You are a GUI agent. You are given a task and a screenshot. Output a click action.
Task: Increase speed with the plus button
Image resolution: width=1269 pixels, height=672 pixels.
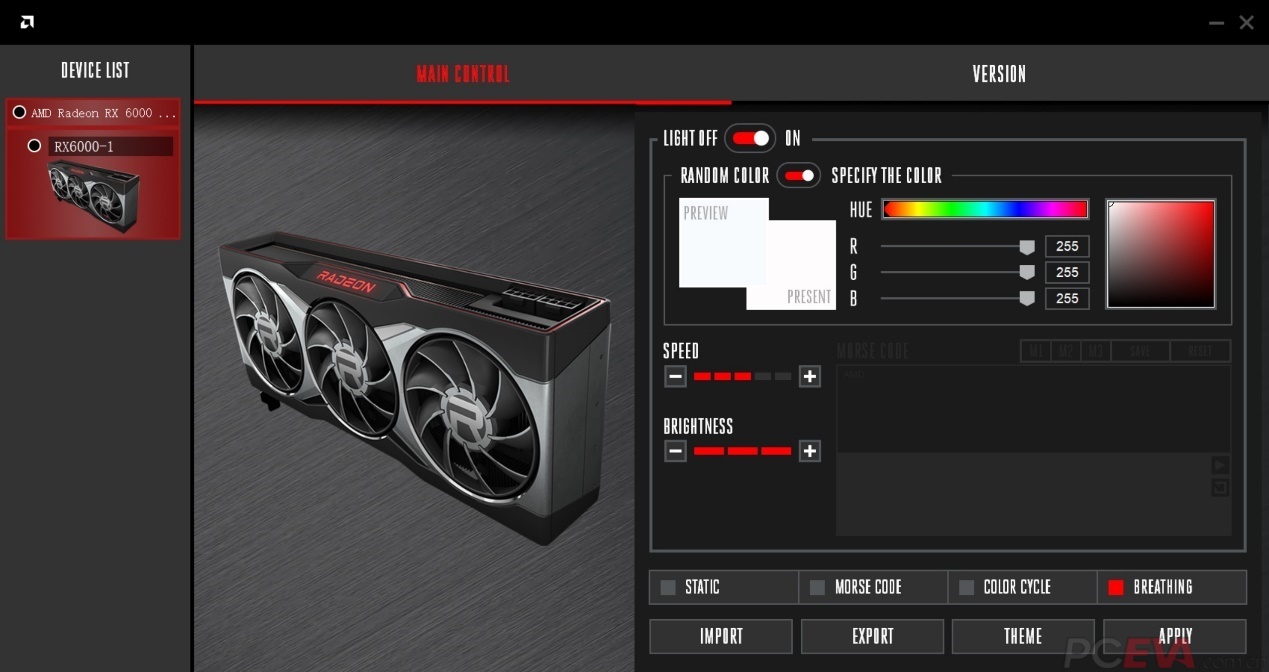810,377
